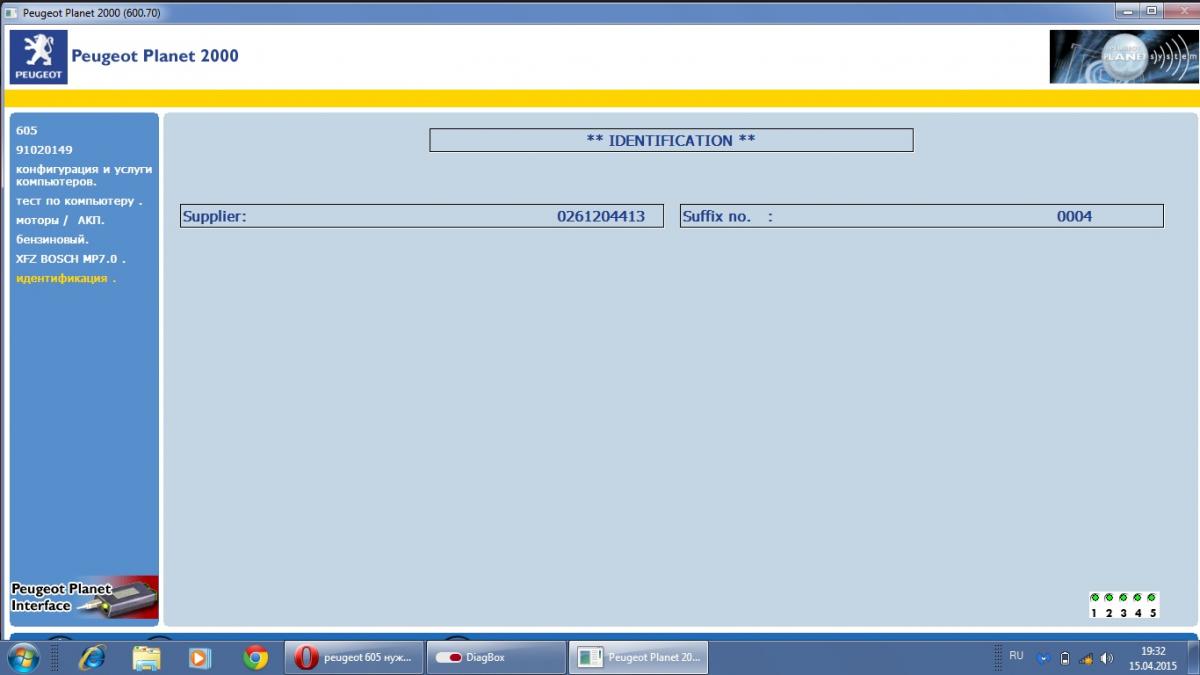This screenshot has height=675, width=1200.
Task: Click status indicator light number 5
Action: (x=1152, y=597)
